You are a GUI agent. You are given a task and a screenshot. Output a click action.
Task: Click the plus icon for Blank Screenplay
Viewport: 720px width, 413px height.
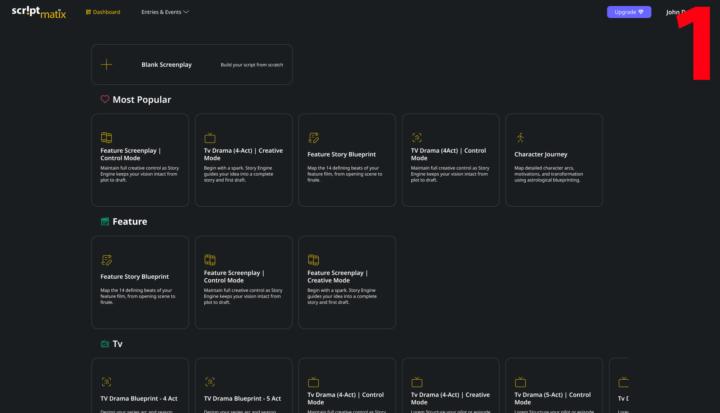click(107, 65)
